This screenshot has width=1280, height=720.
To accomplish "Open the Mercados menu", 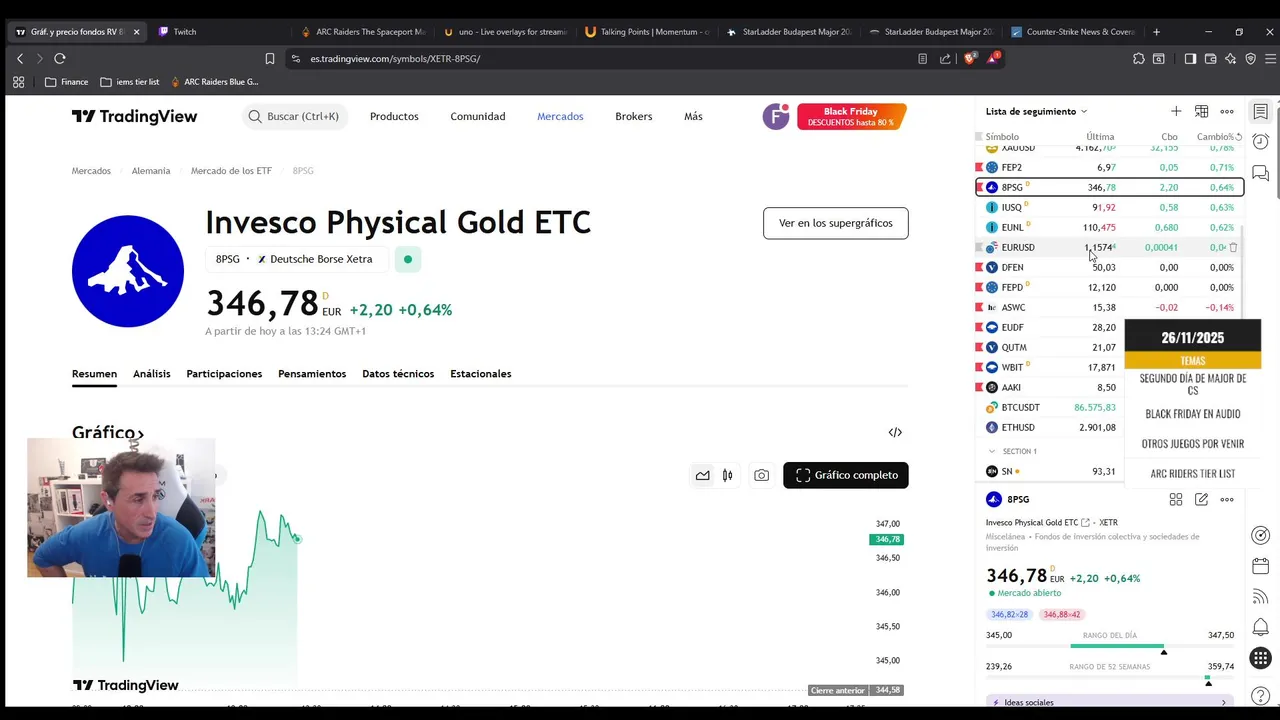I will tap(560, 116).
